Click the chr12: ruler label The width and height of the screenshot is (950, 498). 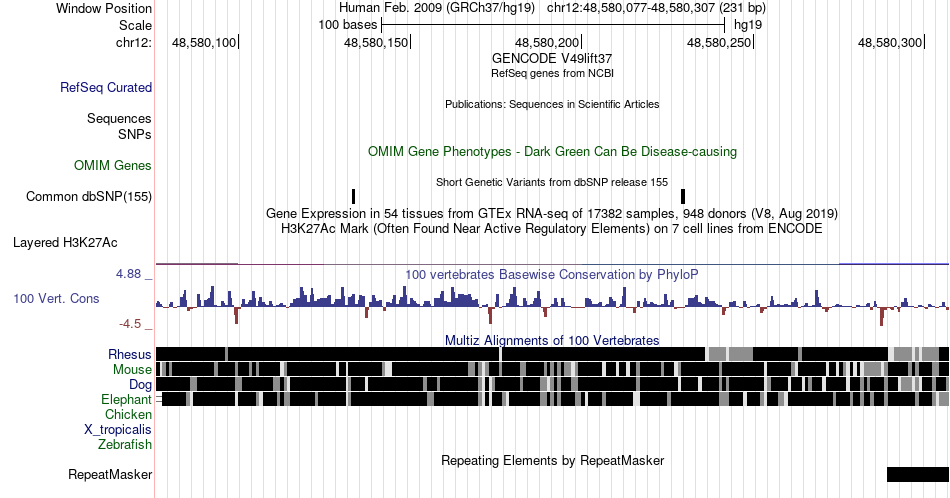(134, 42)
